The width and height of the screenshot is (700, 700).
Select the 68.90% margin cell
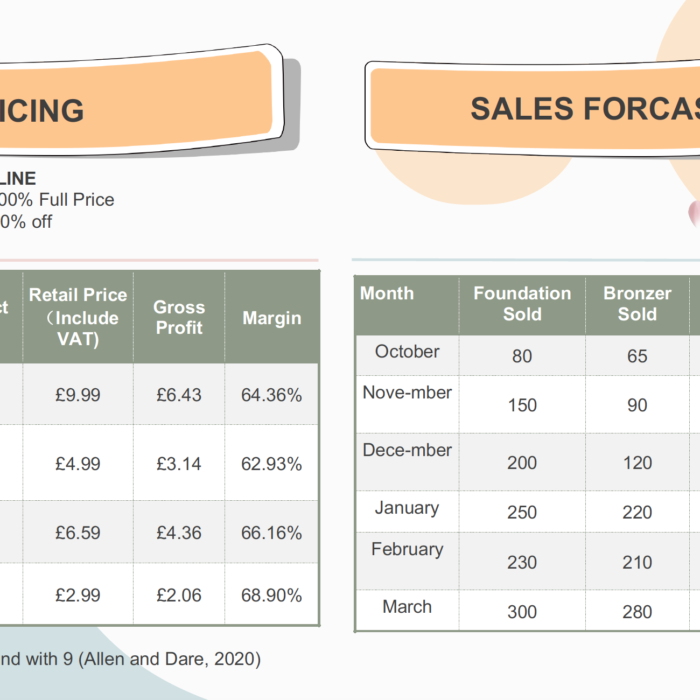(272, 595)
